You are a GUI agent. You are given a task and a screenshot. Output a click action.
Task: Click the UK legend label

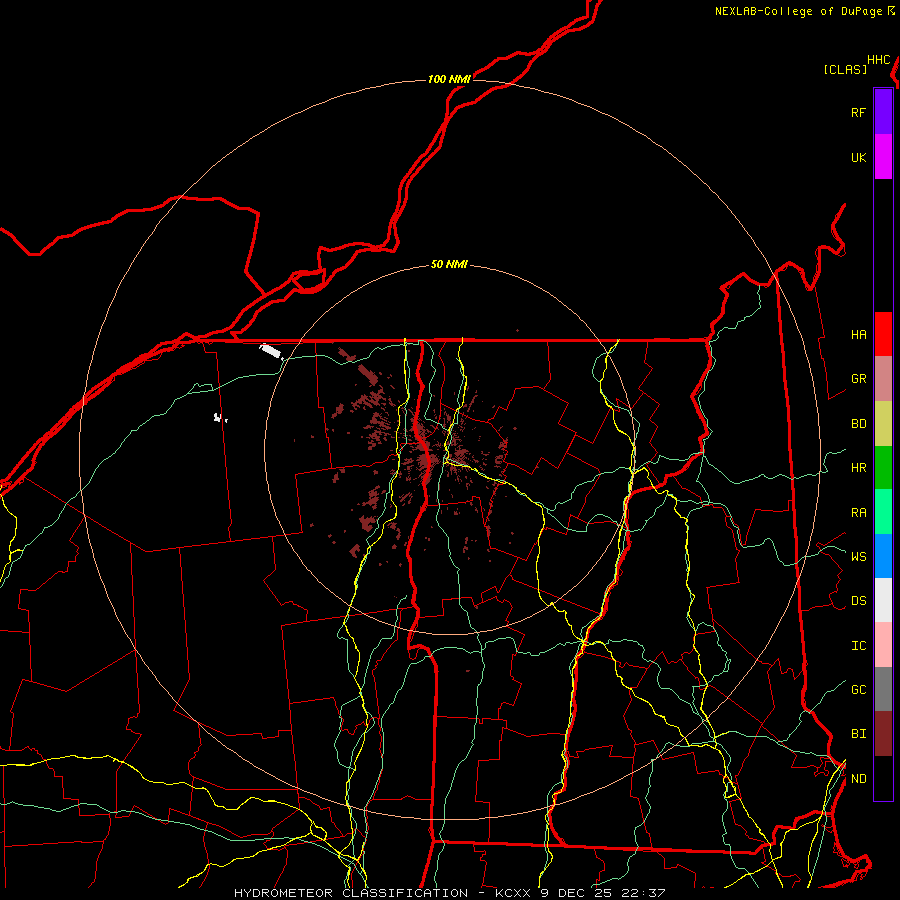[x=858, y=157]
